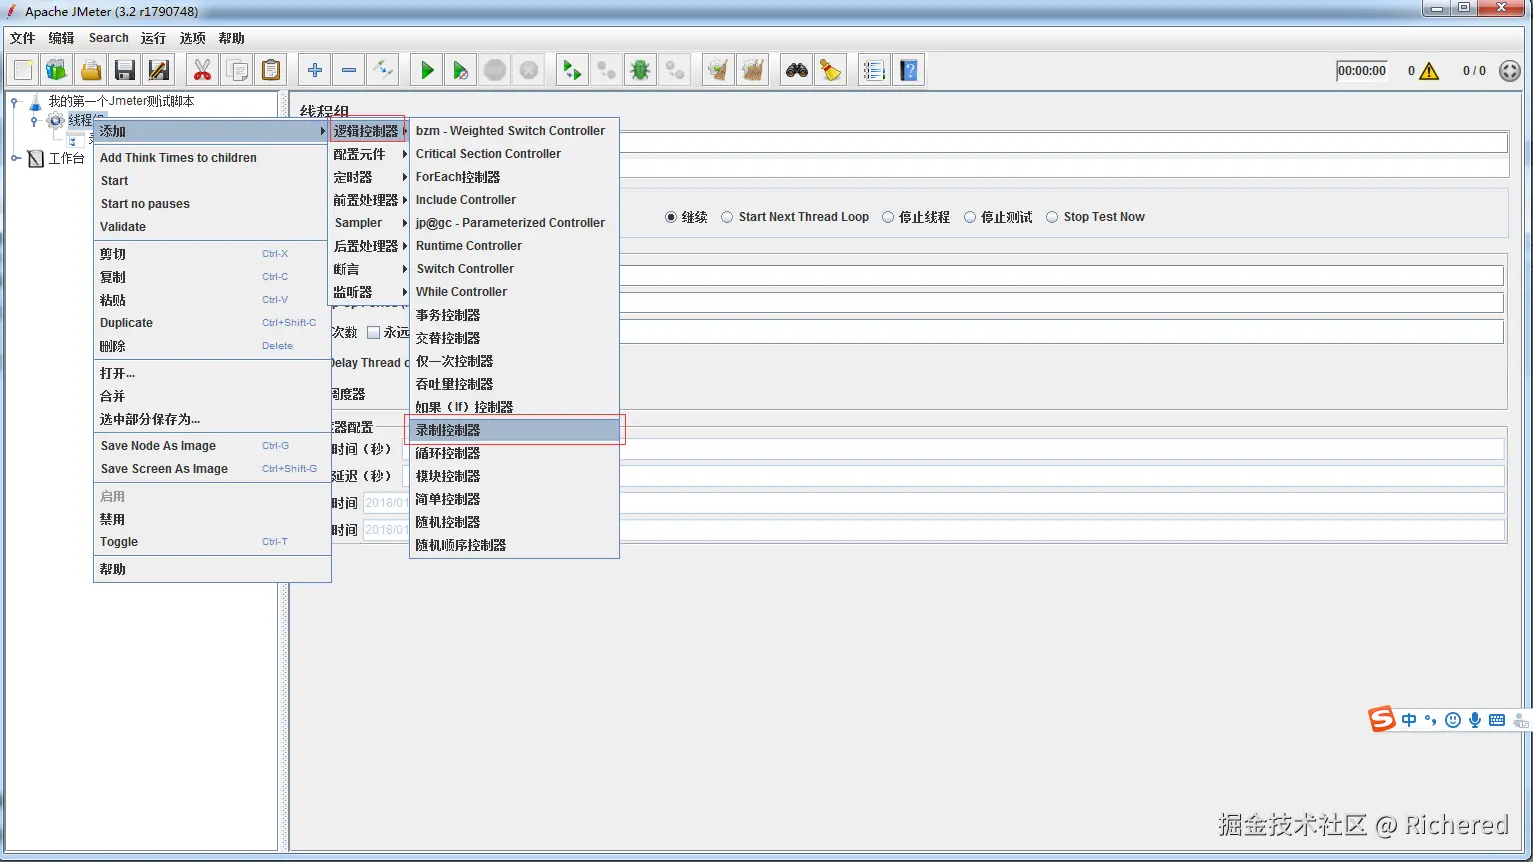Viewport: 1533px width, 862px height.
Task: Click the Expand All plus icon
Action: (315, 70)
